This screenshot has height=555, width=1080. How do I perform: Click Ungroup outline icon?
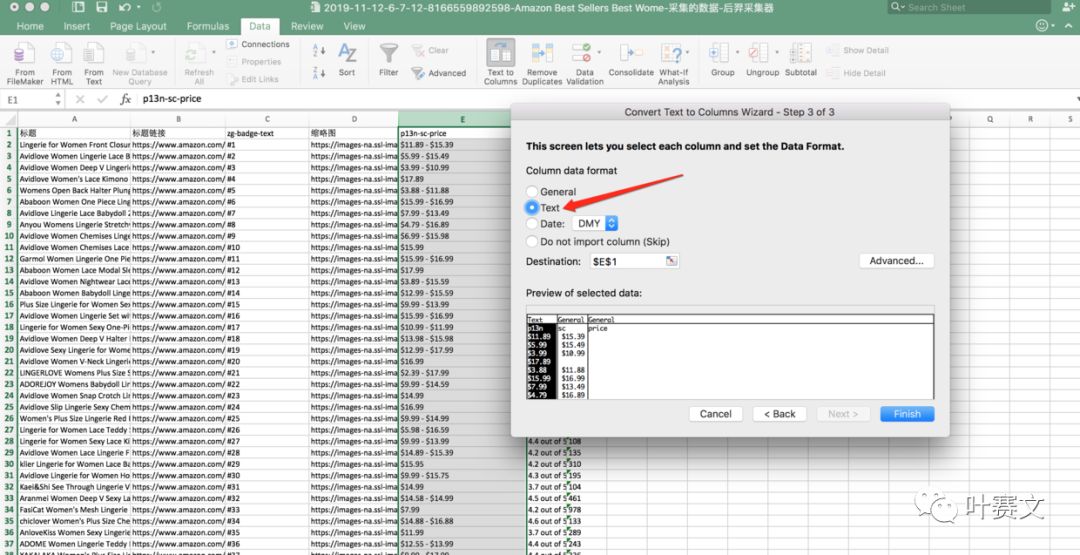pos(758,53)
